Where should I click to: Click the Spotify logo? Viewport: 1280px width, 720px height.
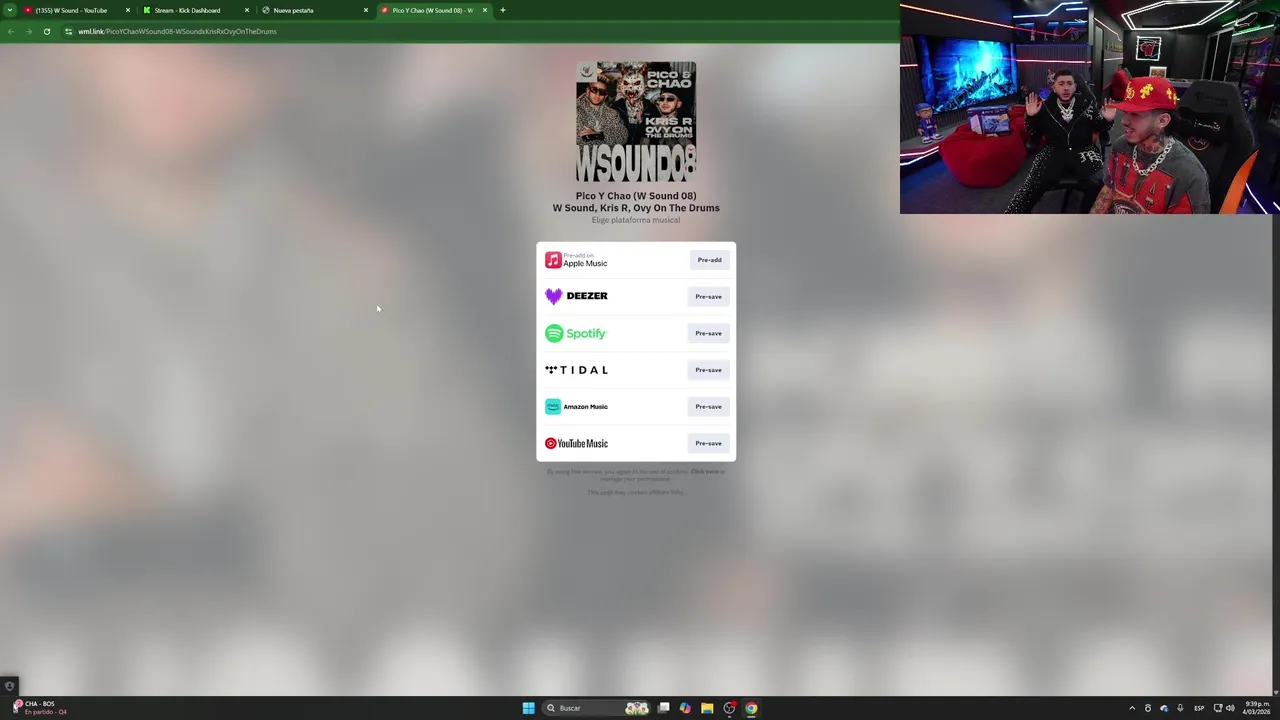(576, 333)
